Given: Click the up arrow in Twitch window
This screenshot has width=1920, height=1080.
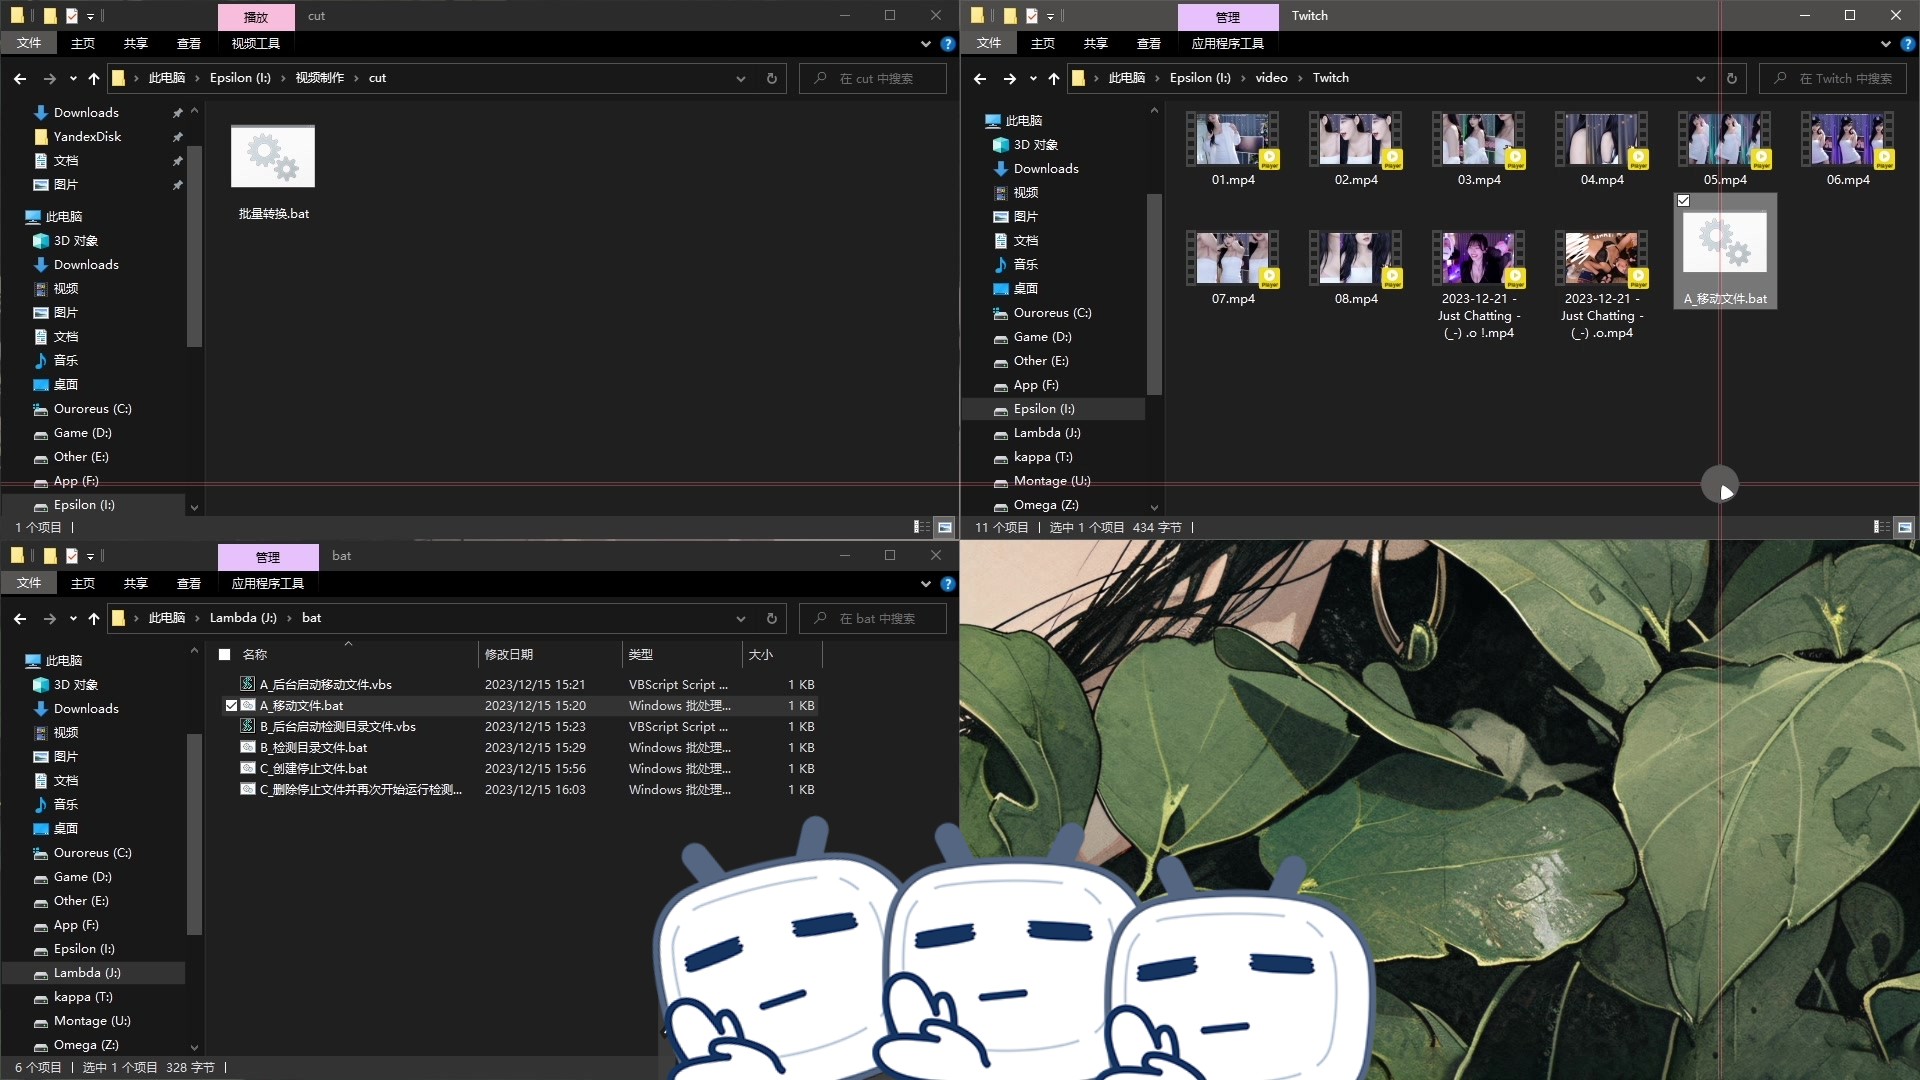Looking at the screenshot, I should click(1053, 78).
